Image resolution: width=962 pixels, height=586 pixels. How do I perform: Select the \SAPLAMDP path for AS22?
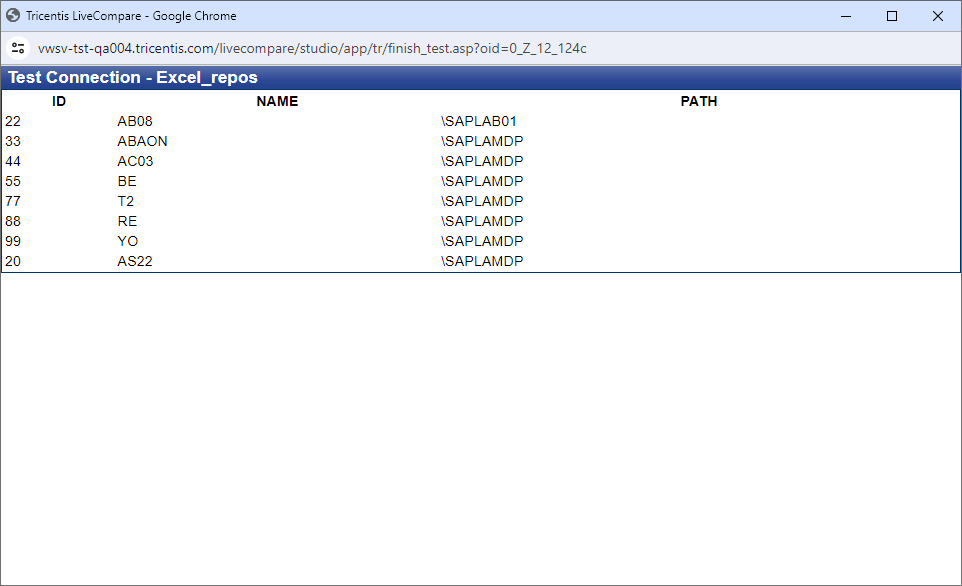tap(481, 261)
